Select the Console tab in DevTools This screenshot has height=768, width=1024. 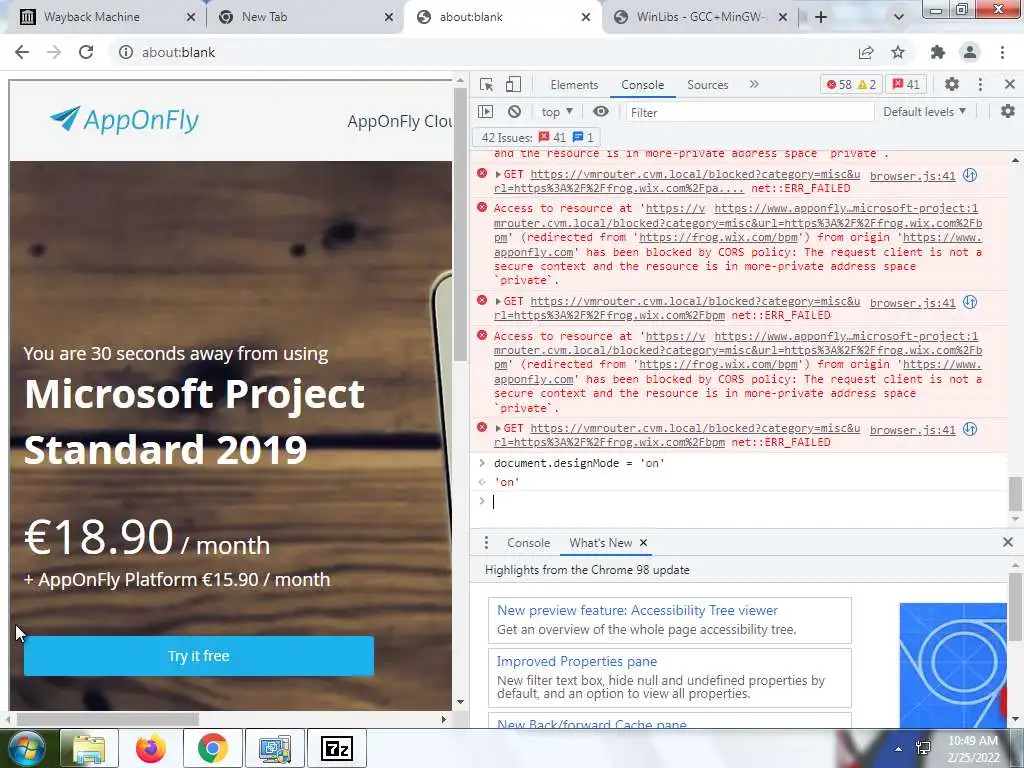pyautogui.click(x=643, y=85)
